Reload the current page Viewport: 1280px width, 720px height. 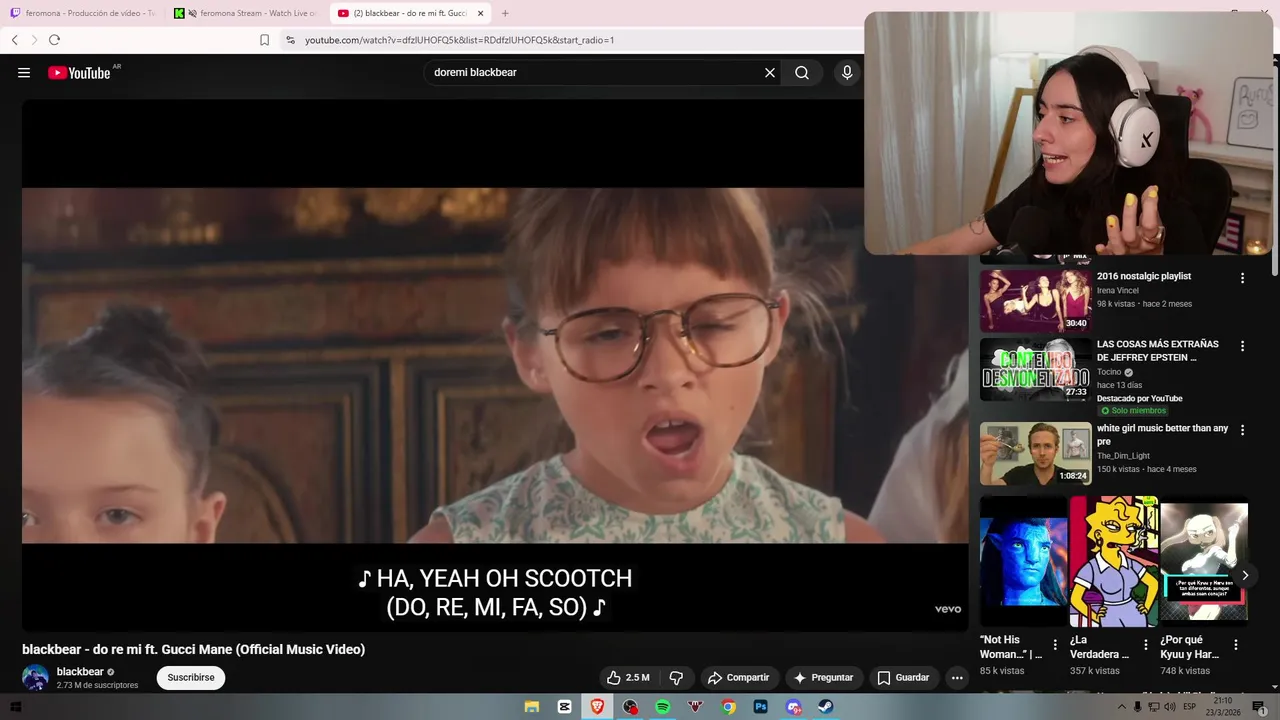(54, 40)
